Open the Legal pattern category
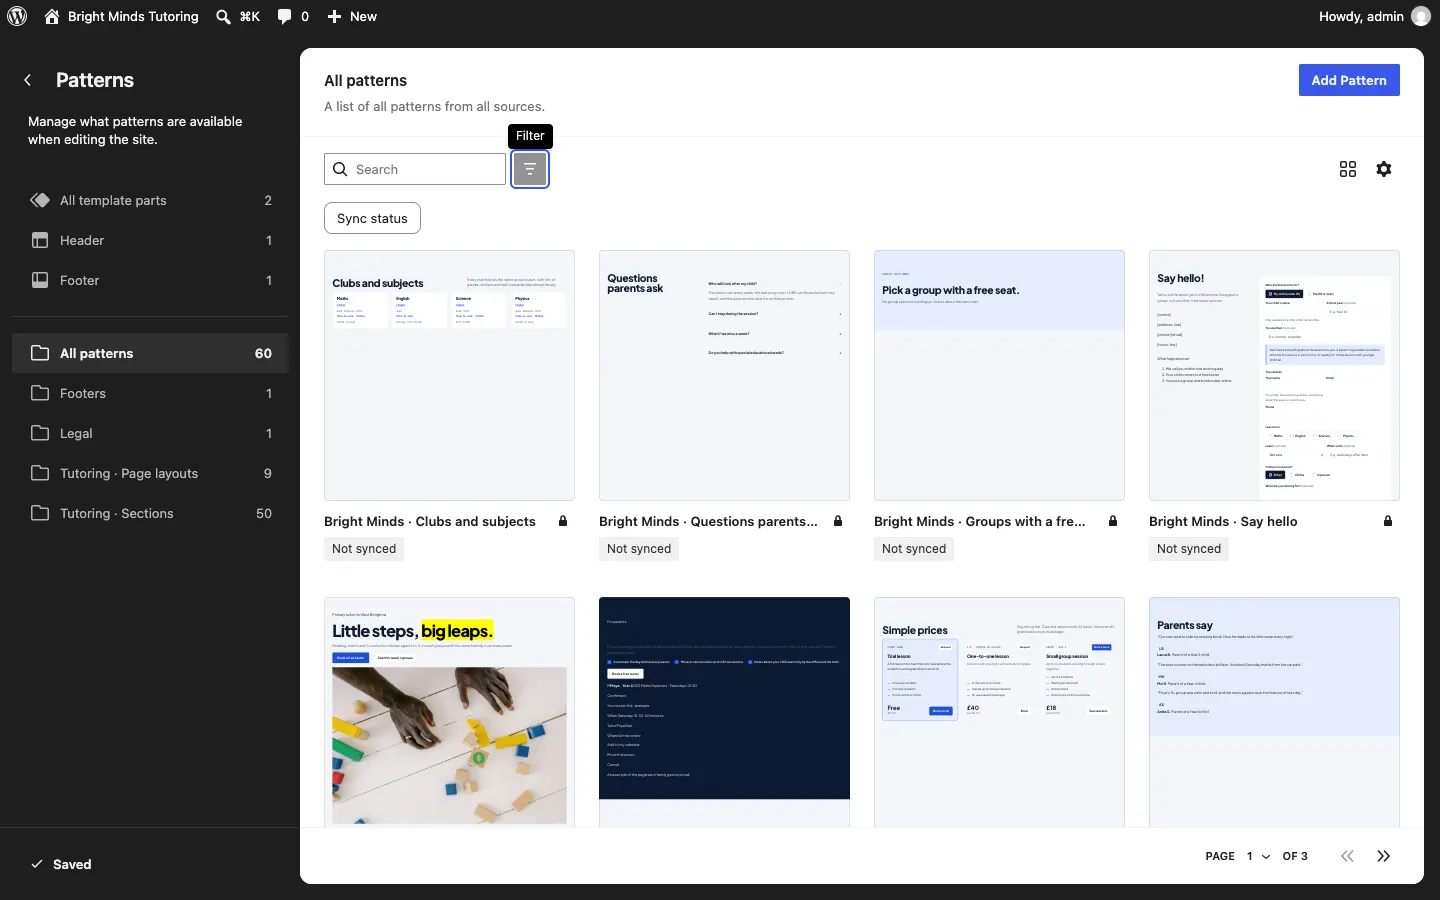The image size is (1440, 900). pos(150,433)
